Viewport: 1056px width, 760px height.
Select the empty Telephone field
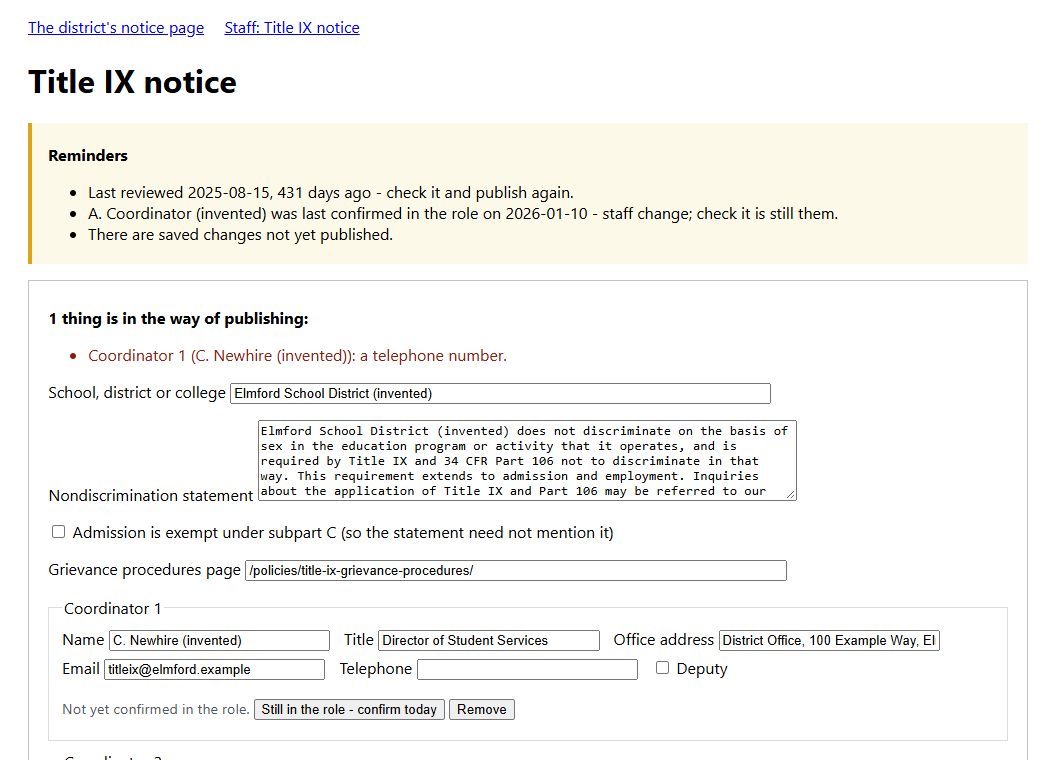527,669
